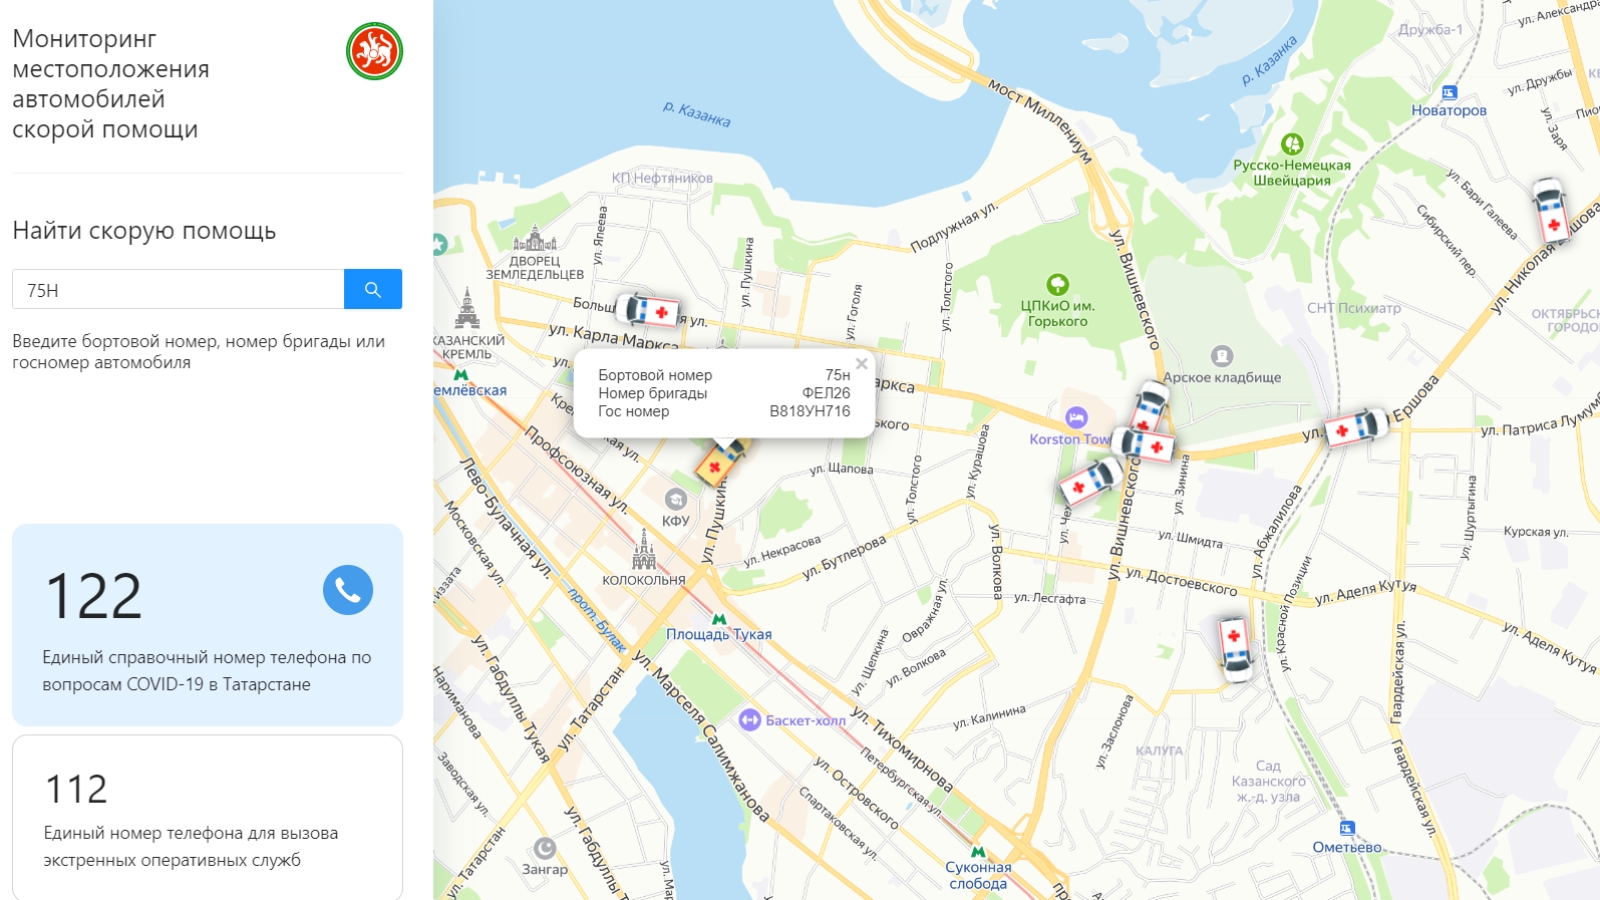Click the Basket-Hall venue icon
1600x900 pixels.
(750, 720)
